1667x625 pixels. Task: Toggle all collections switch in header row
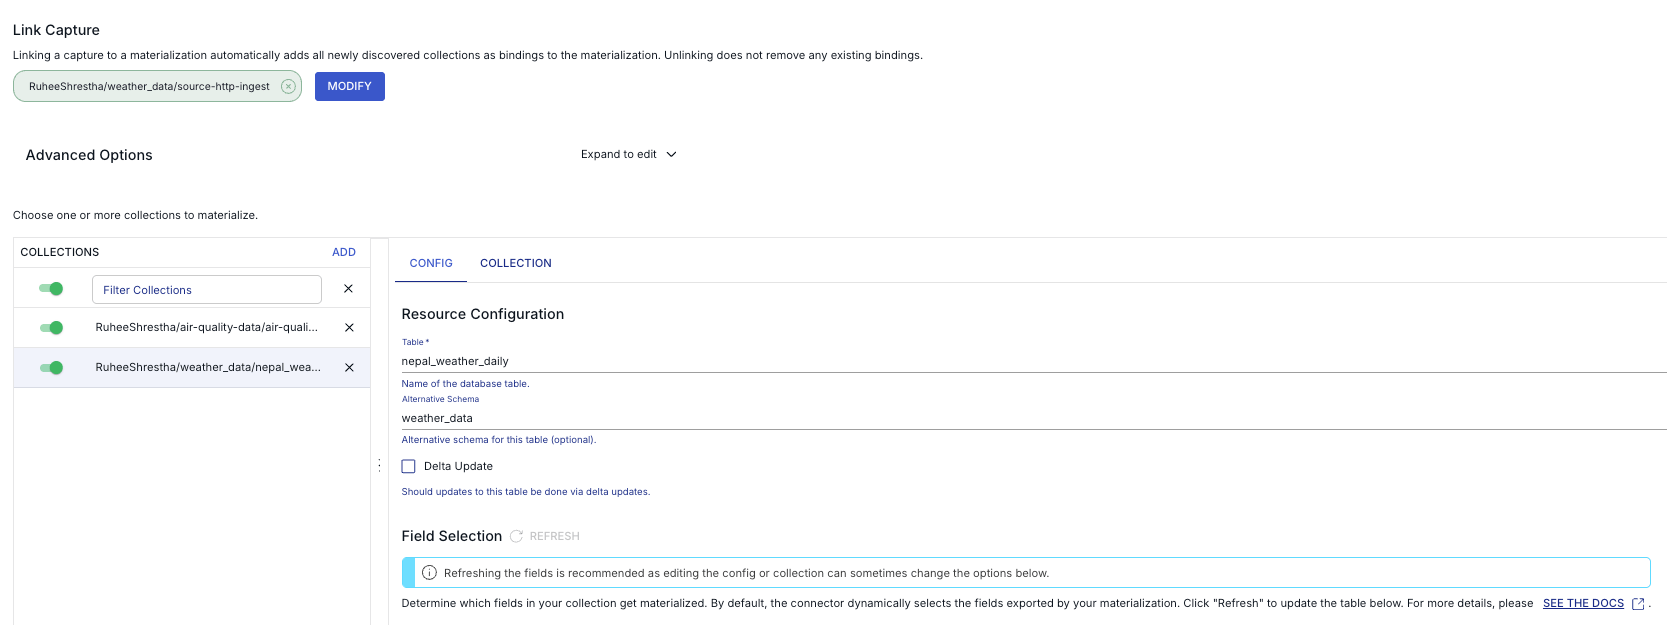click(51, 289)
